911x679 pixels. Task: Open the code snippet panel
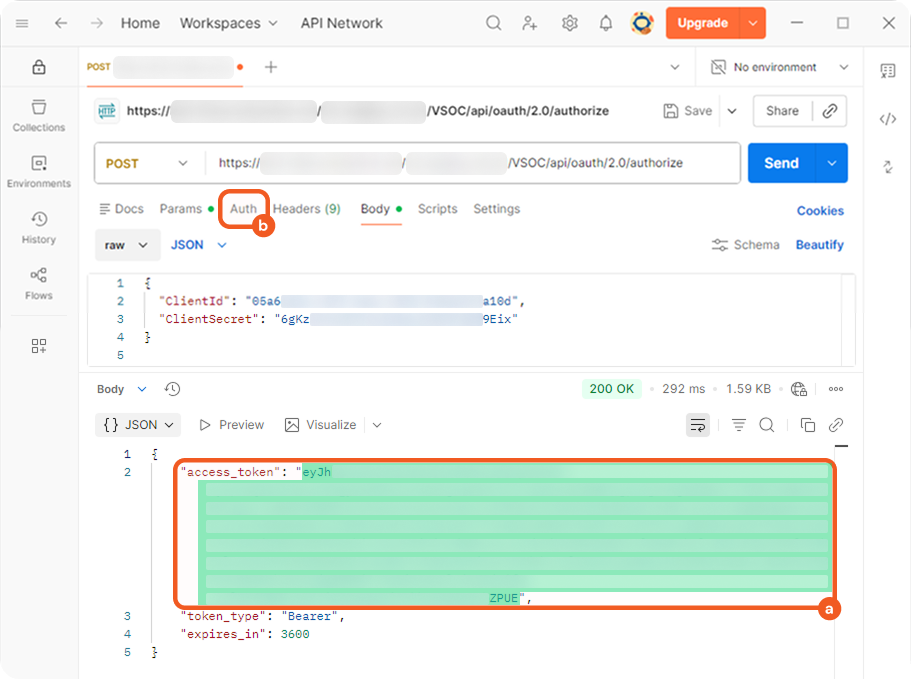click(x=887, y=119)
